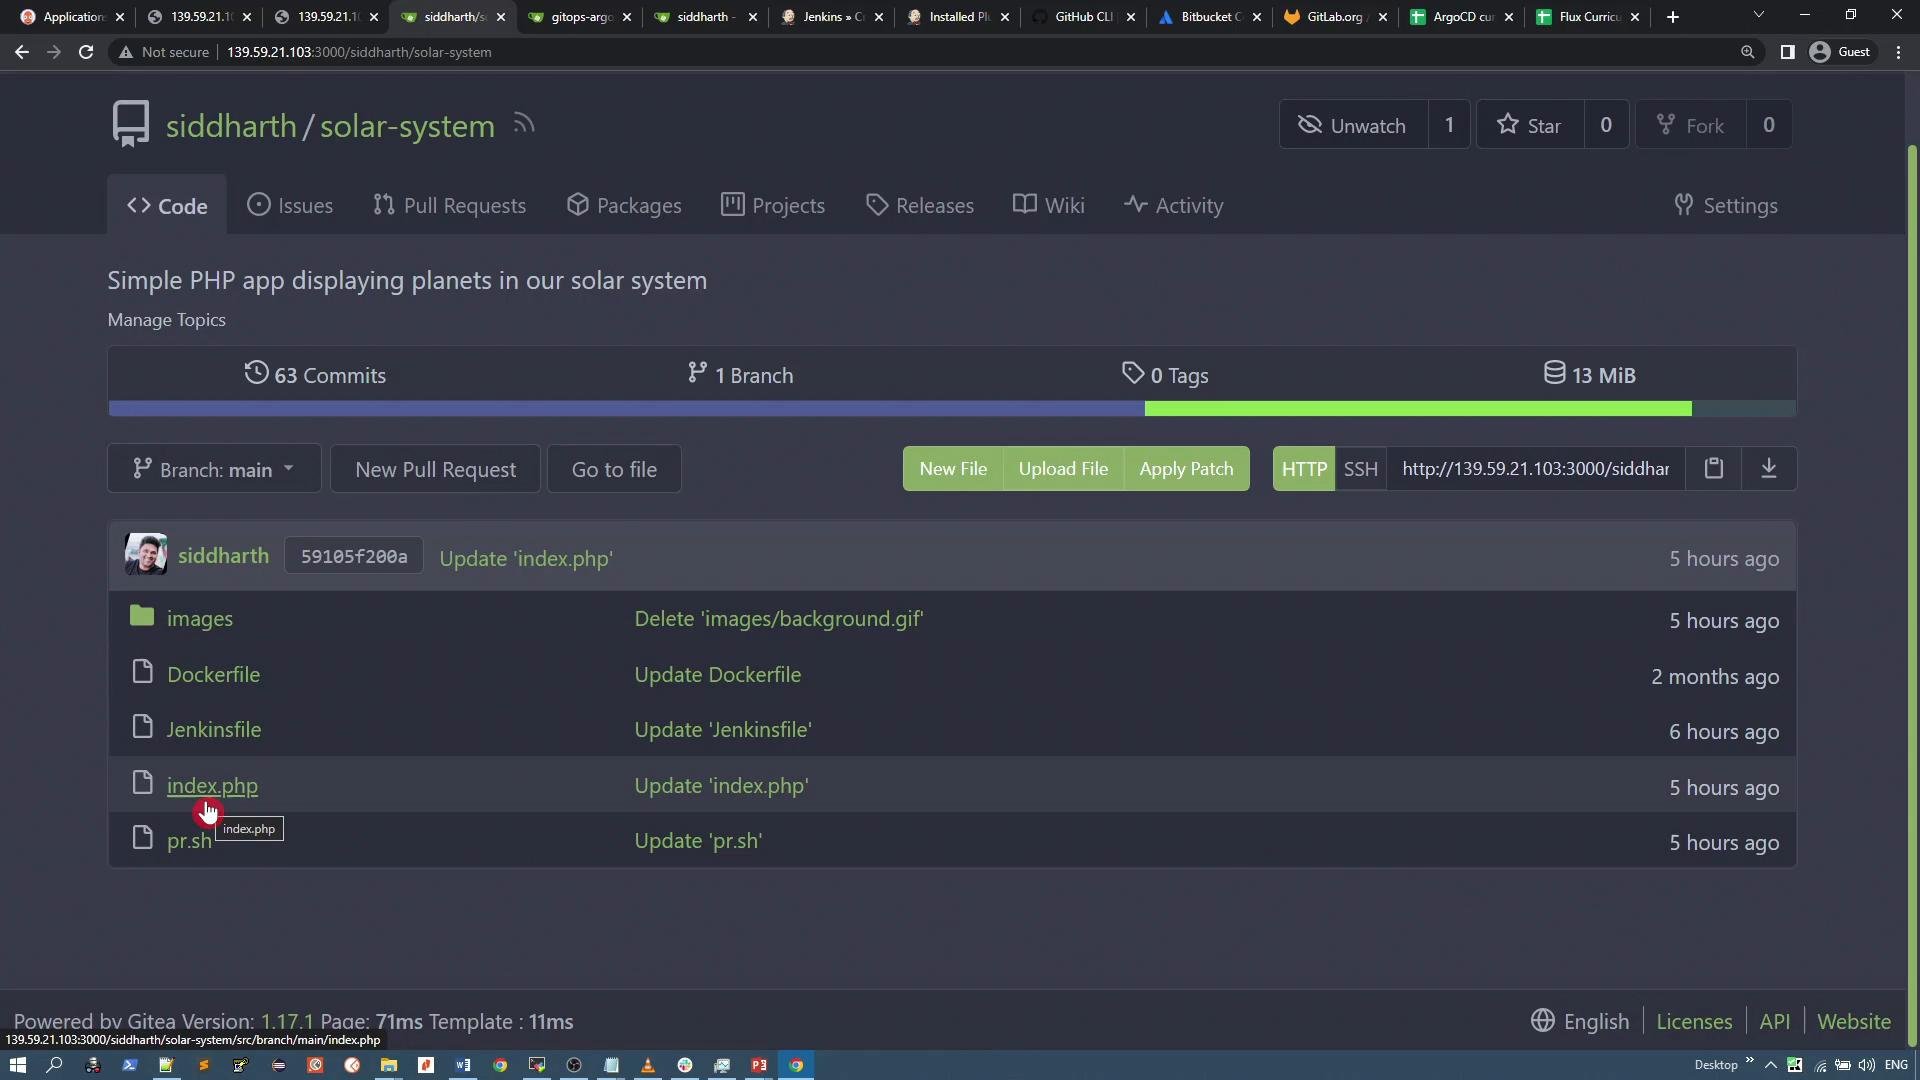Screen dimensions: 1920x1080
Task: View the 63 Commits history
Action: pos(315,375)
